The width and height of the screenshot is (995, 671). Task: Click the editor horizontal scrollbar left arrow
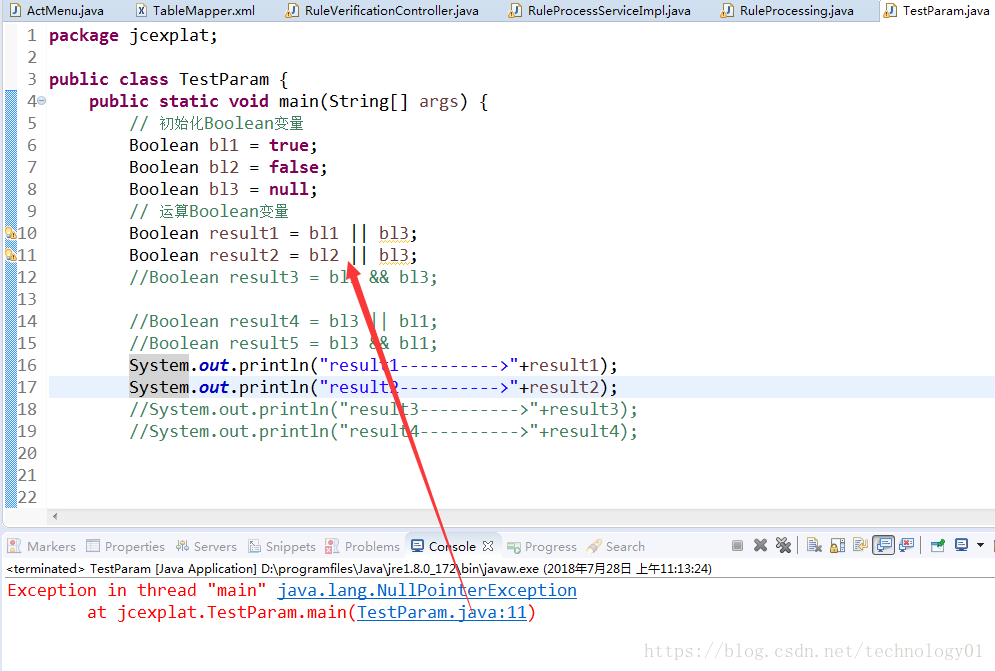(x=55, y=516)
